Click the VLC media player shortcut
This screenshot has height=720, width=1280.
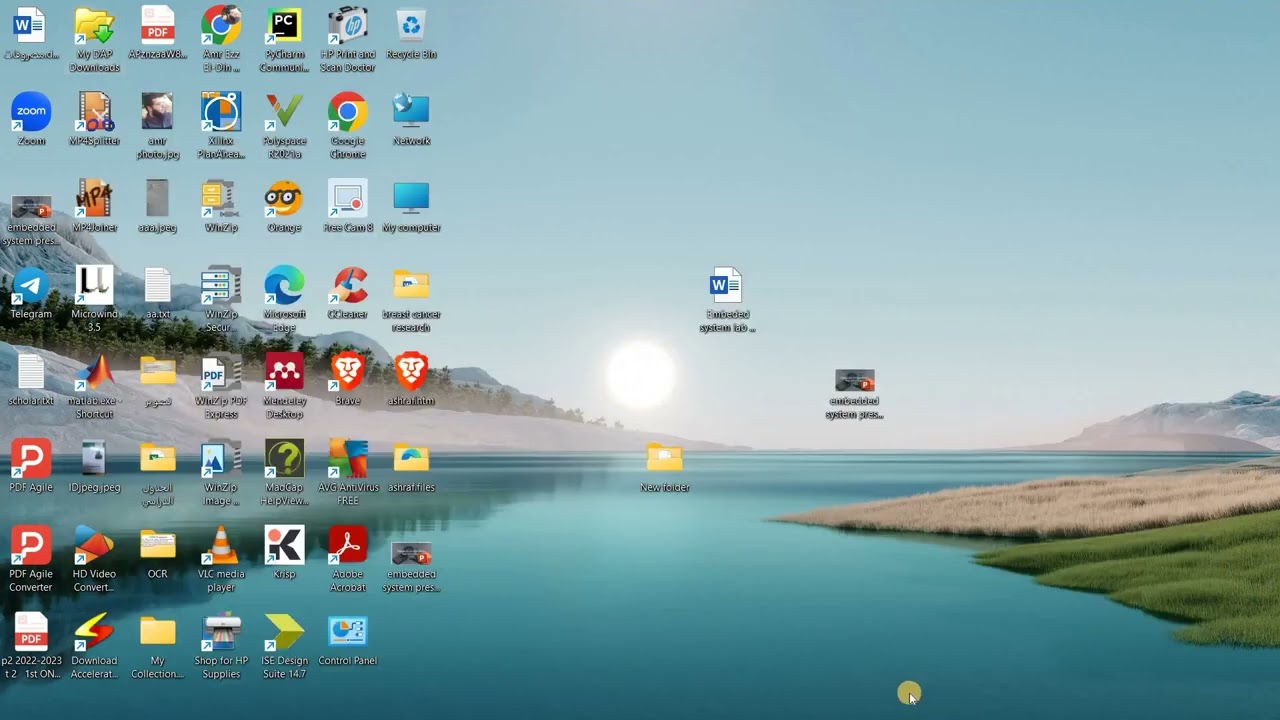(221, 560)
